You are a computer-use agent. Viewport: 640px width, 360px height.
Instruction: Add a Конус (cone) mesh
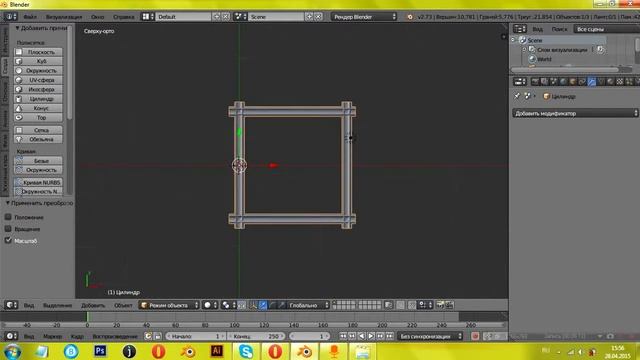[38, 108]
